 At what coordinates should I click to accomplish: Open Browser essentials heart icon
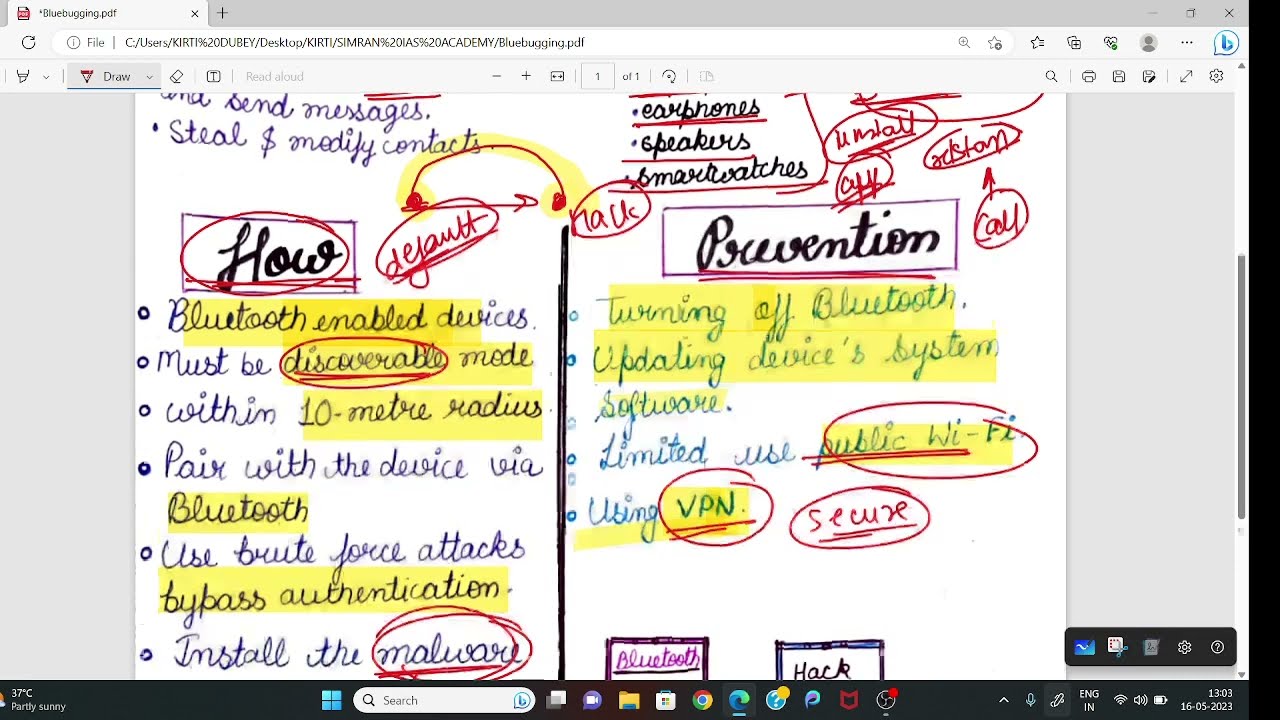[x=1111, y=42]
